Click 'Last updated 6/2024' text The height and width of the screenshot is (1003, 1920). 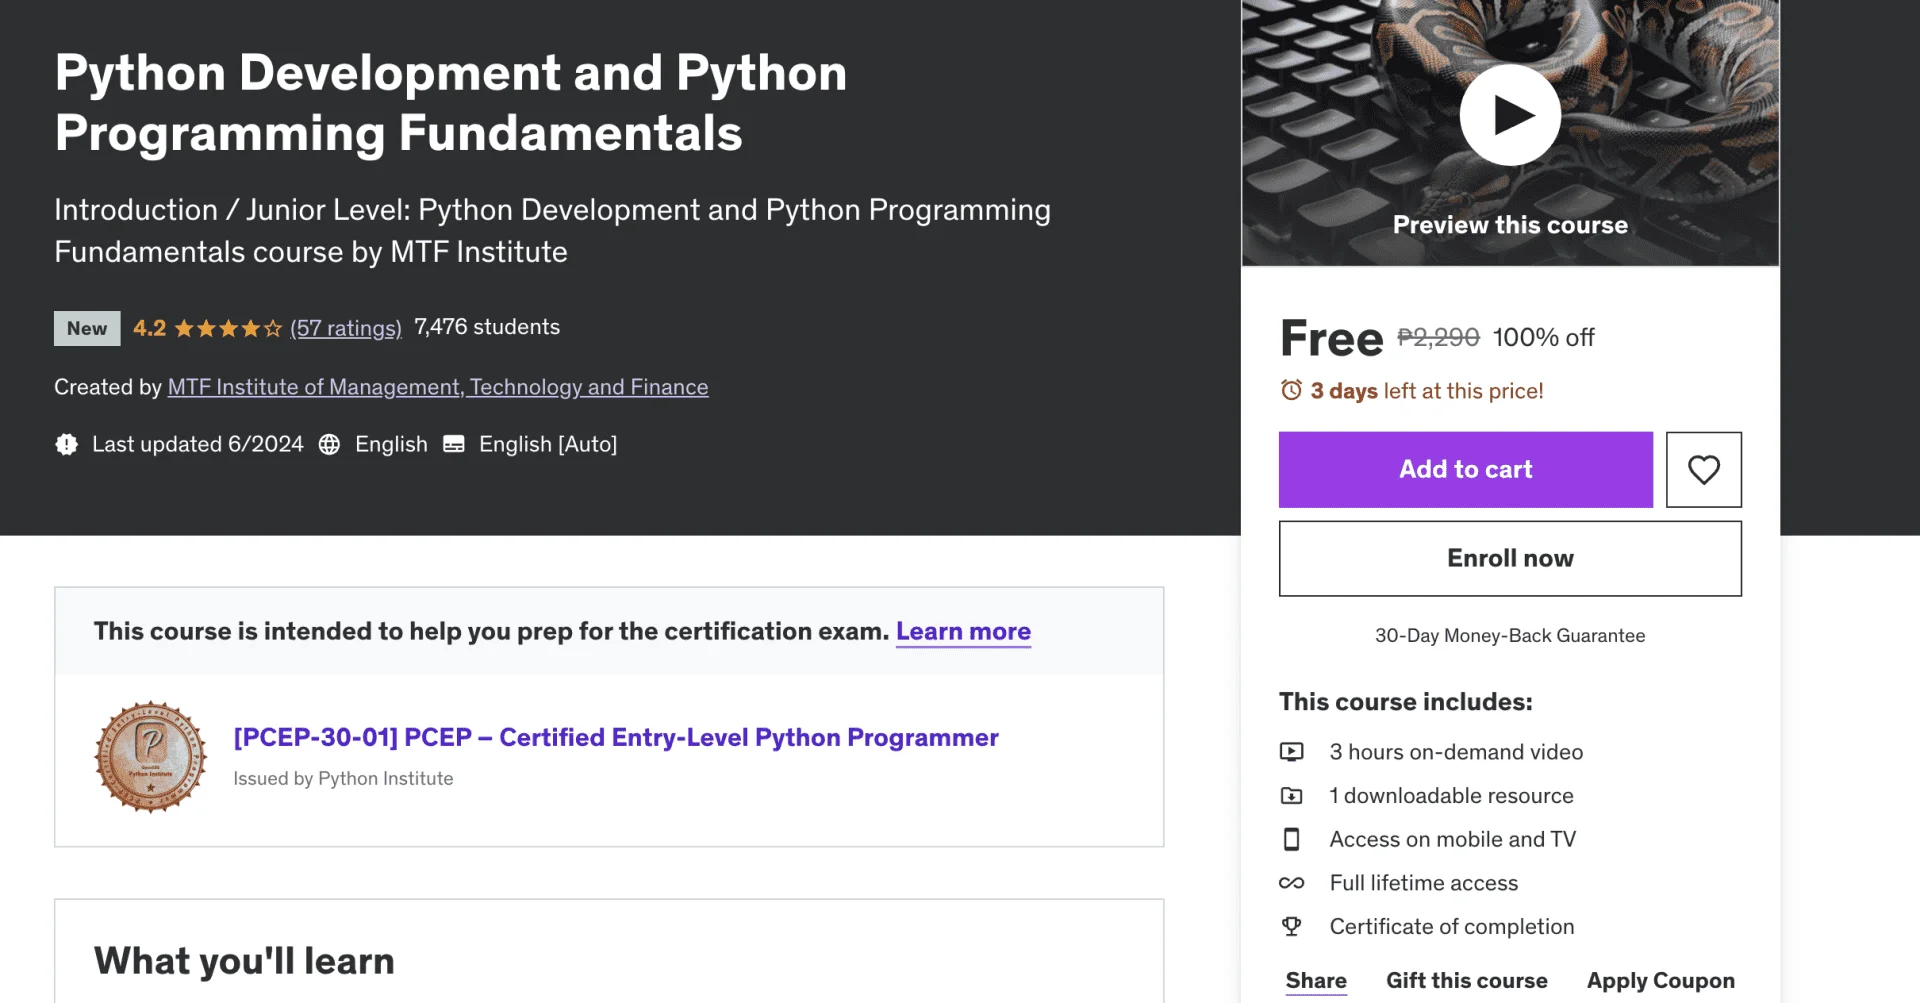click(198, 444)
